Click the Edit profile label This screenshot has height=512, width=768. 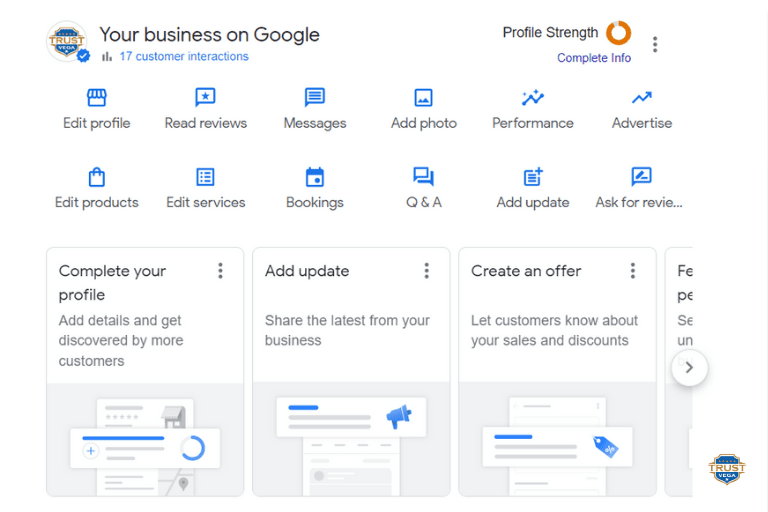96,123
